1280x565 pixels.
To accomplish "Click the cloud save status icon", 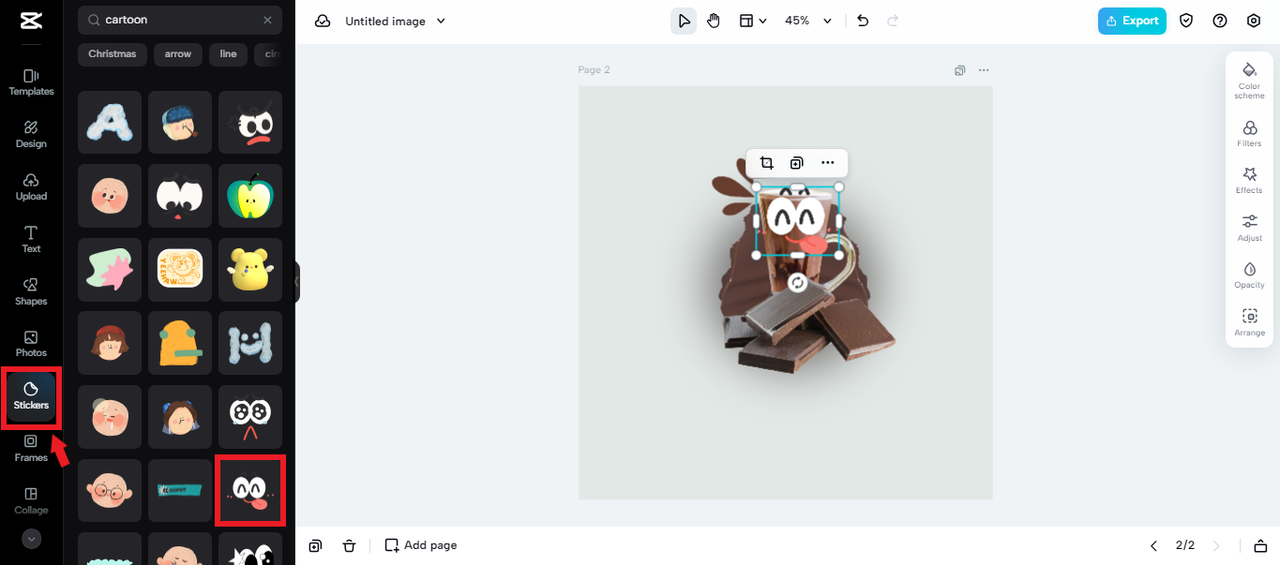I will point(323,21).
